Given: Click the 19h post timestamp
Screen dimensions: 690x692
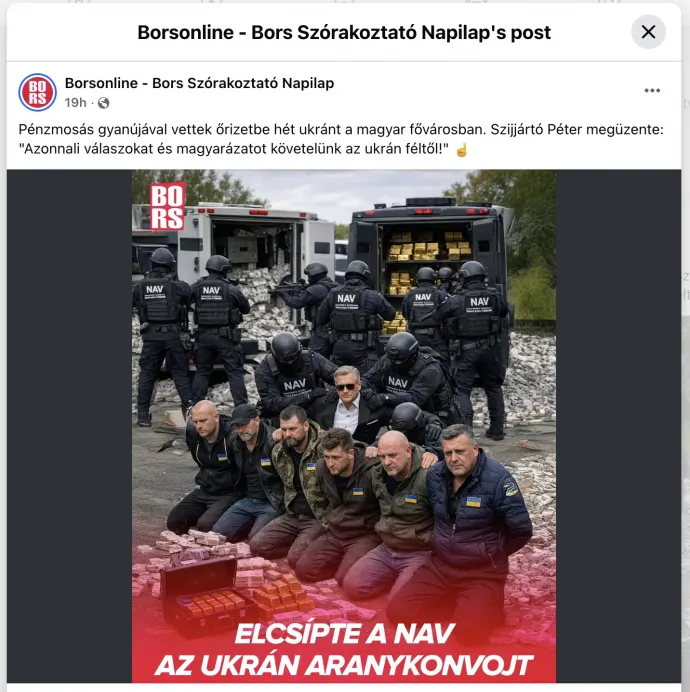Looking at the screenshot, I should (75, 103).
